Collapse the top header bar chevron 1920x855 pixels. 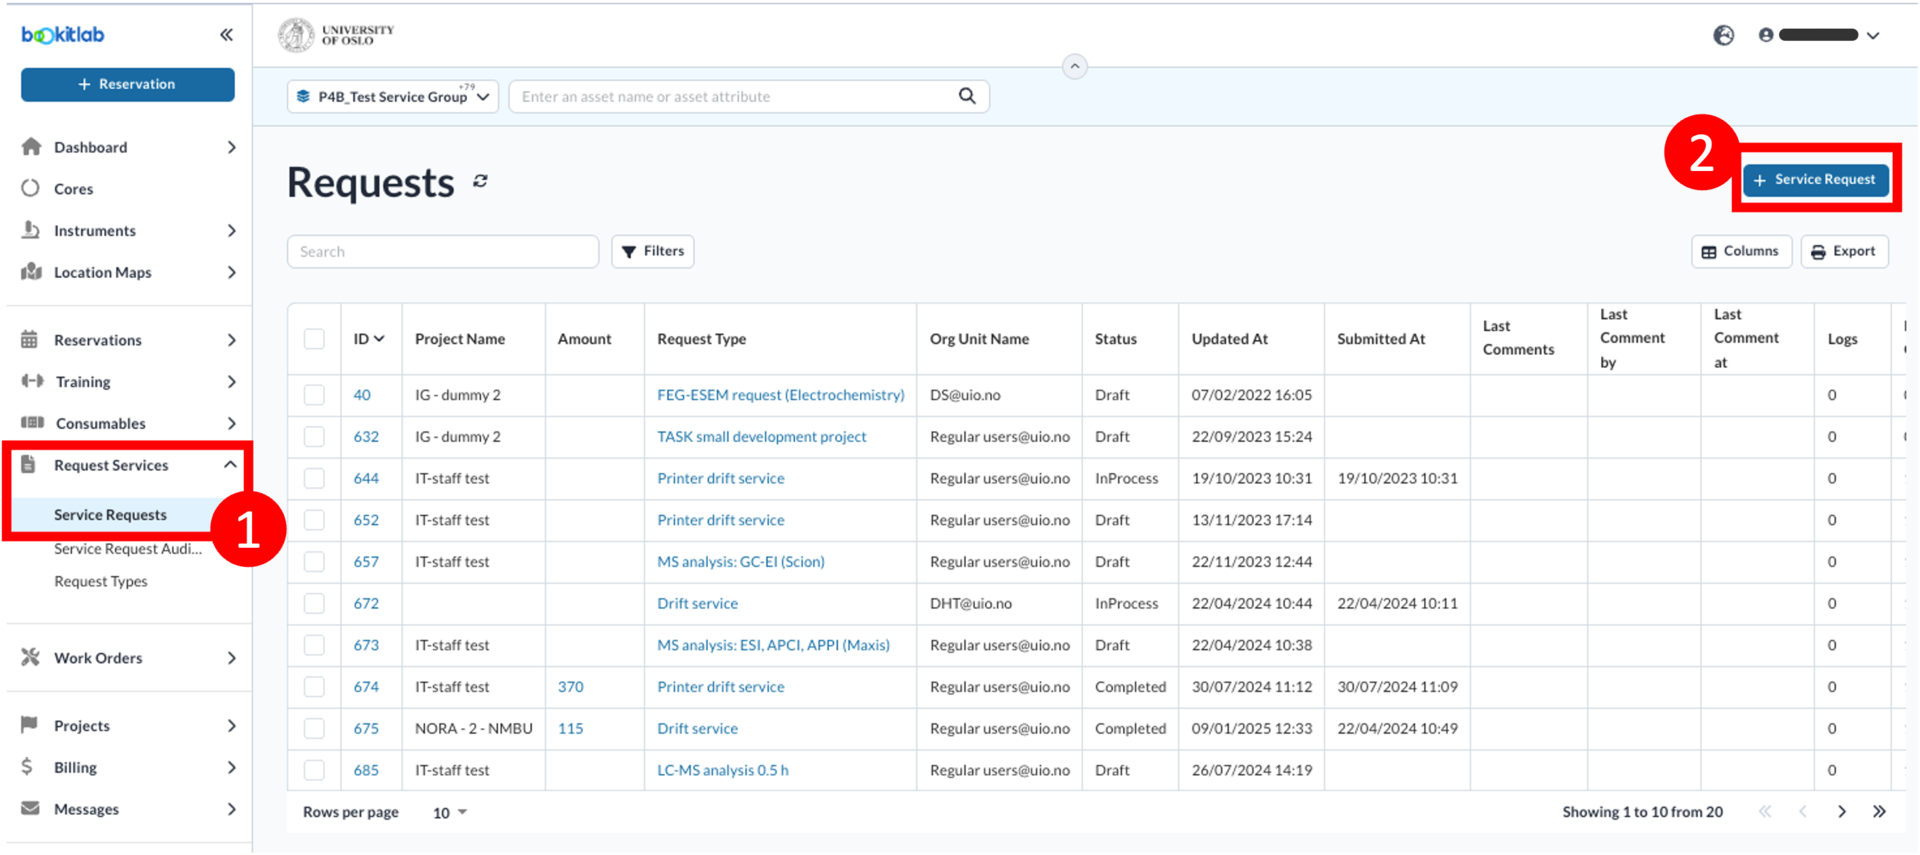1075,67
